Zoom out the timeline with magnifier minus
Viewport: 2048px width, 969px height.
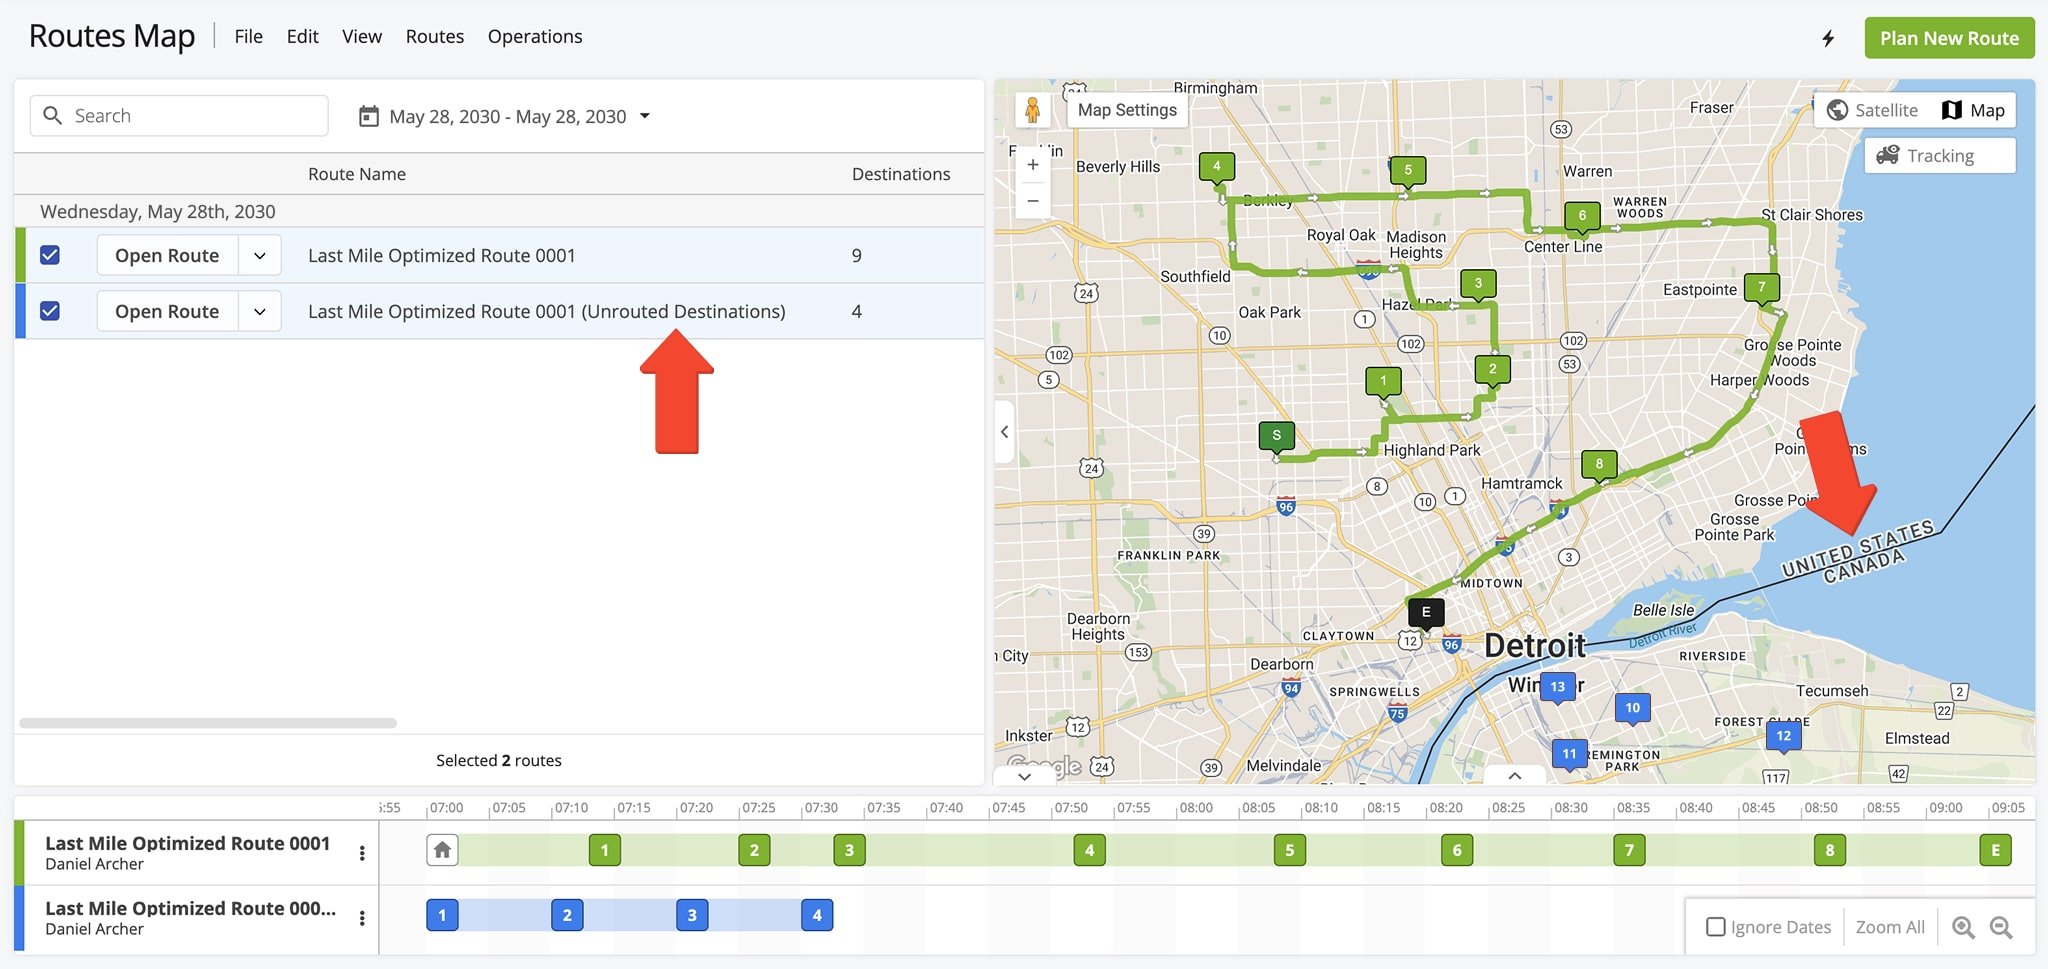pyautogui.click(x=2001, y=927)
